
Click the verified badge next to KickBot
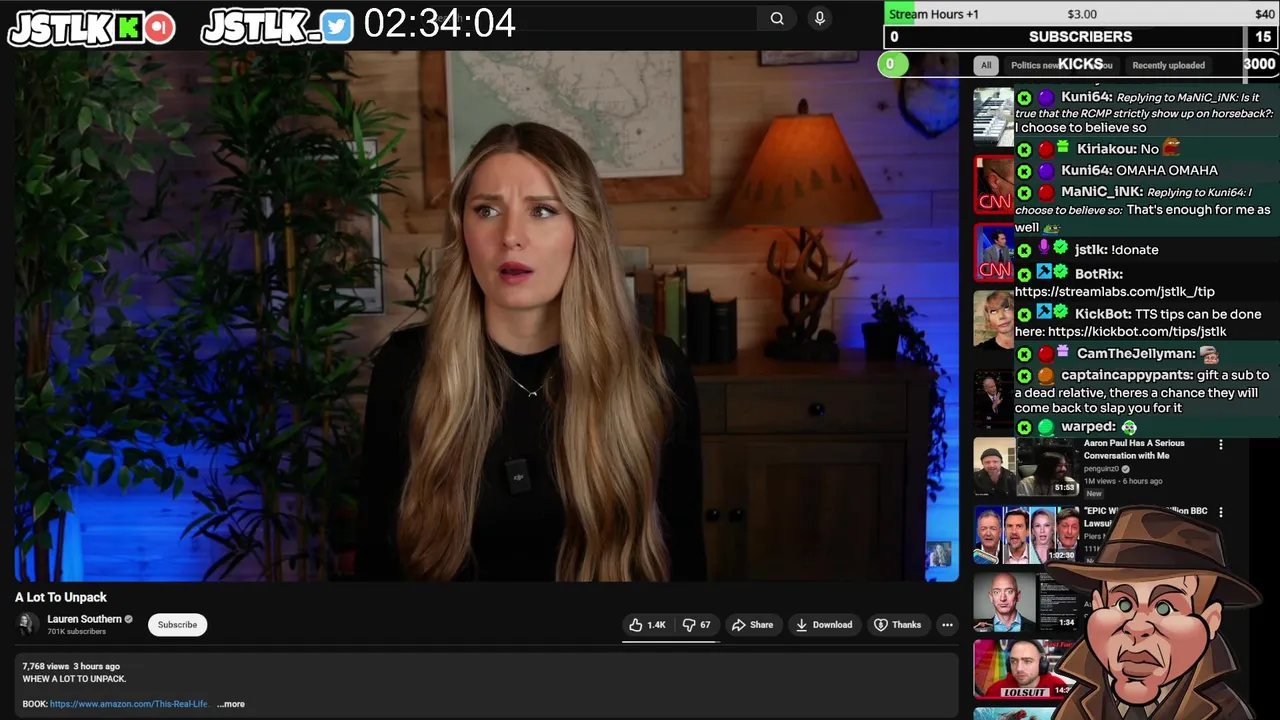[x=1060, y=313]
